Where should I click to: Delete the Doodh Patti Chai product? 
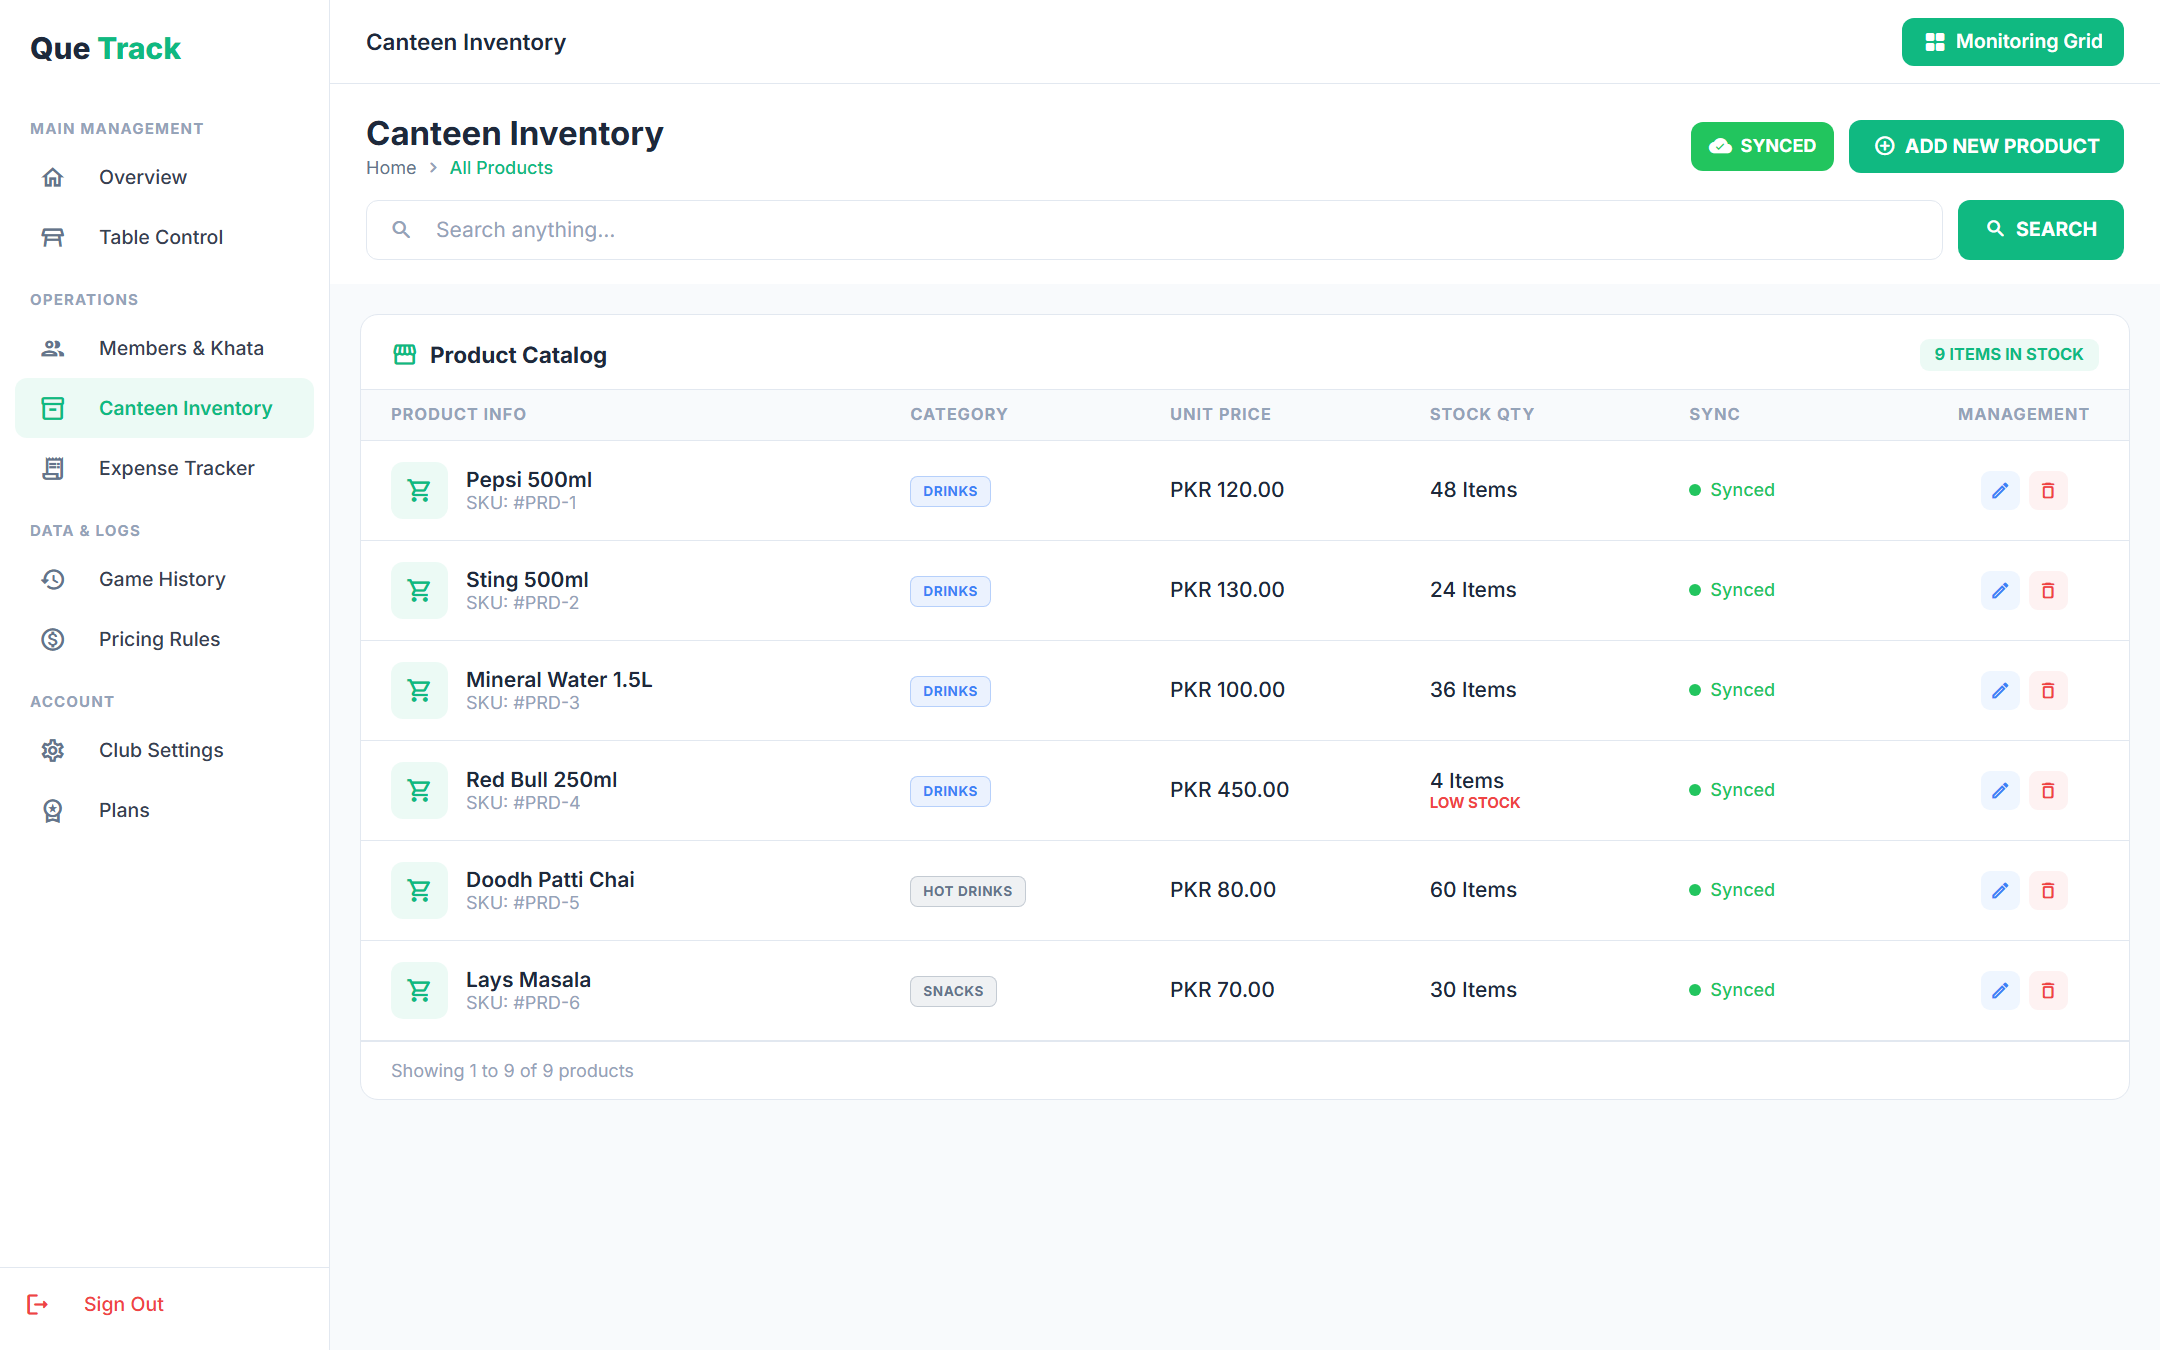click(2048, 890)
